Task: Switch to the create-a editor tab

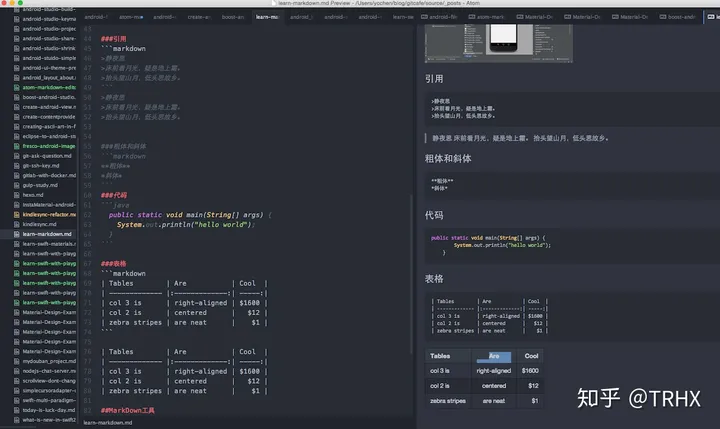Action: 199,17
